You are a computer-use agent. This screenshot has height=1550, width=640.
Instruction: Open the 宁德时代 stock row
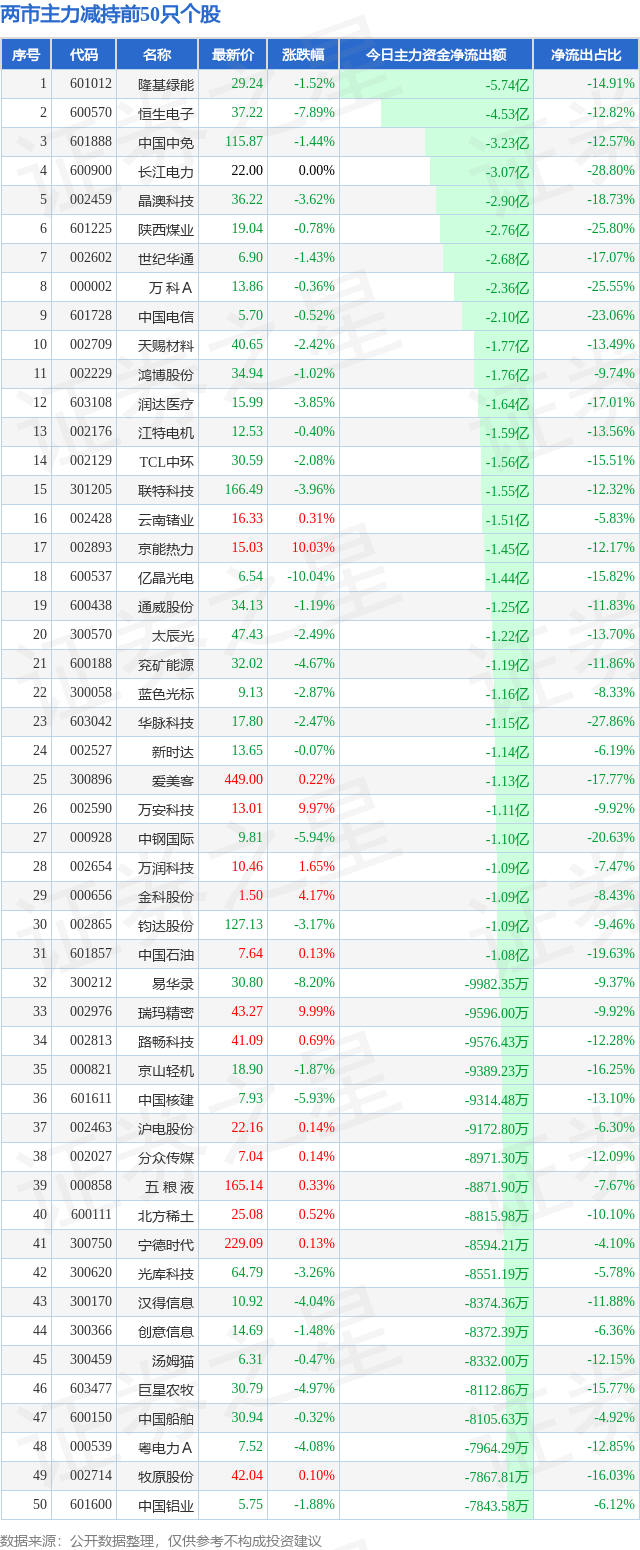[166, 1244]
